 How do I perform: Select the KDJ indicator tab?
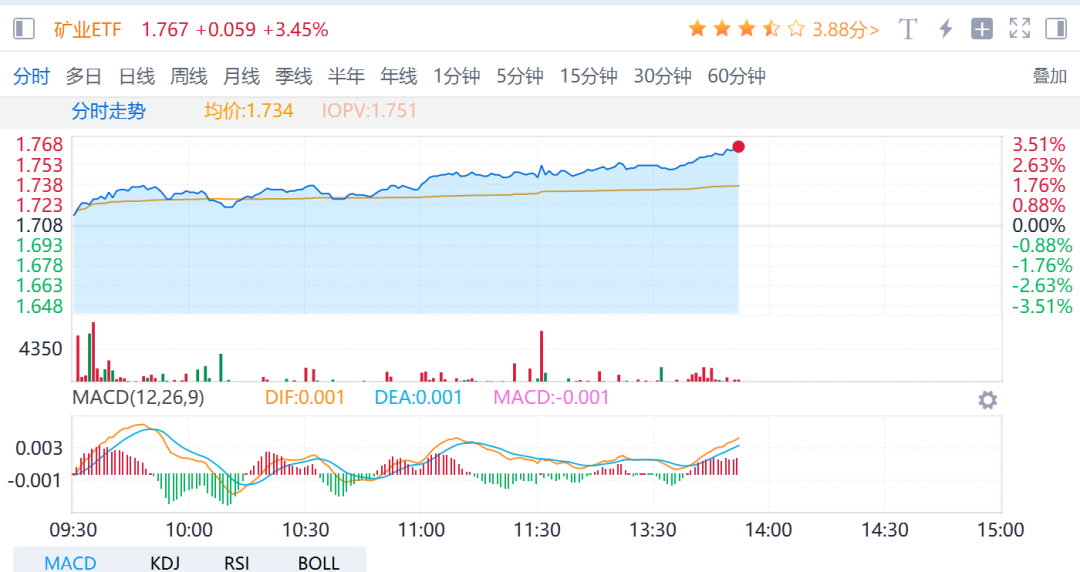tap(166, 563)
